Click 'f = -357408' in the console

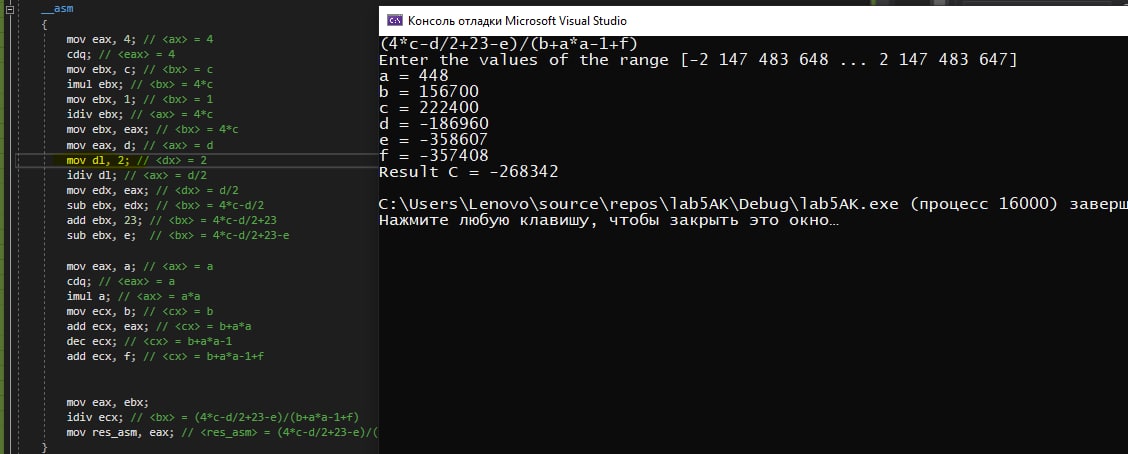tap(434, 155)
